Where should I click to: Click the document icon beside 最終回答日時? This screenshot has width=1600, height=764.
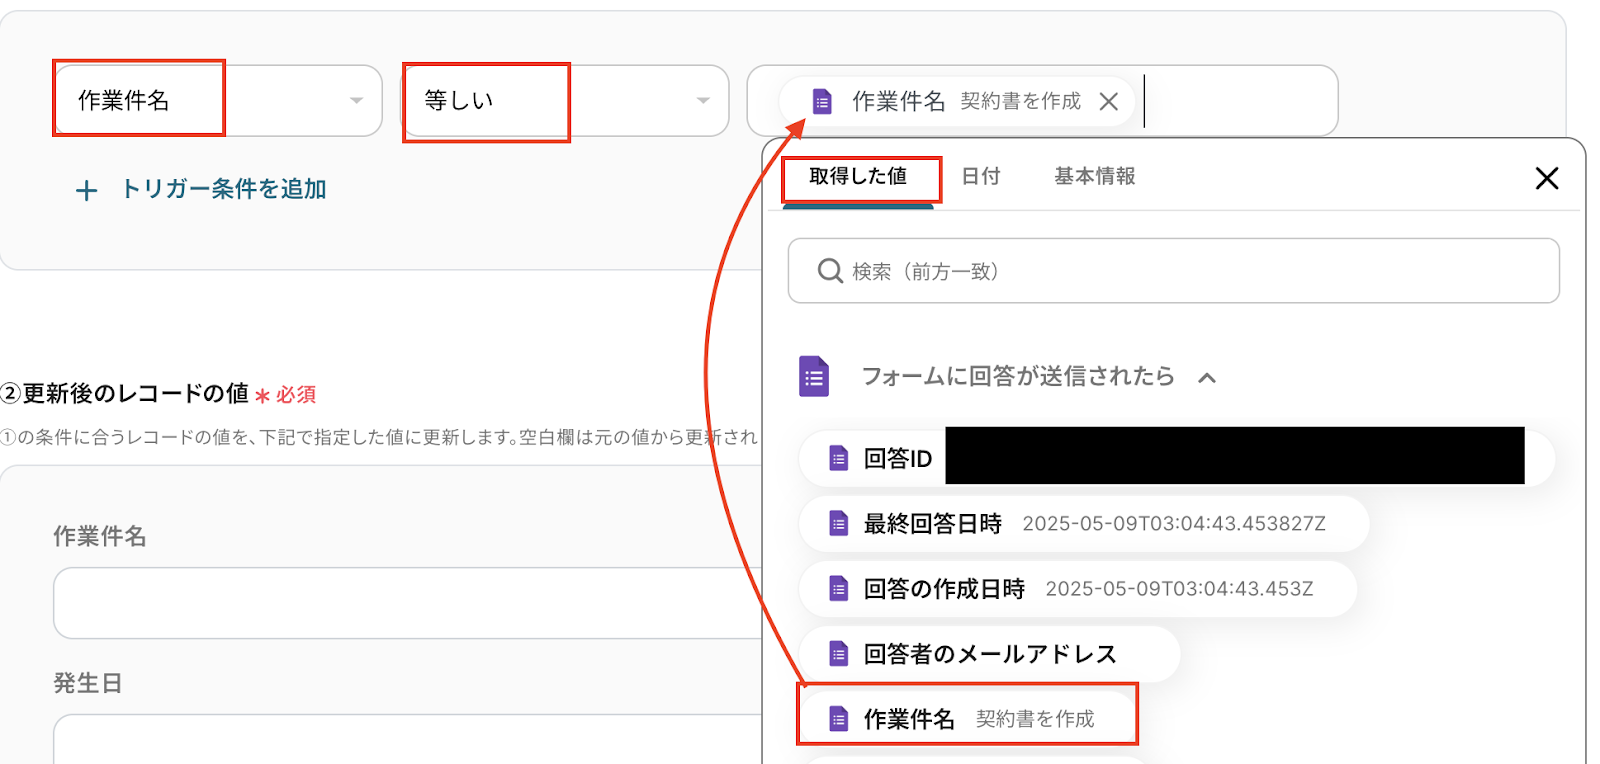tap(839, 524)
